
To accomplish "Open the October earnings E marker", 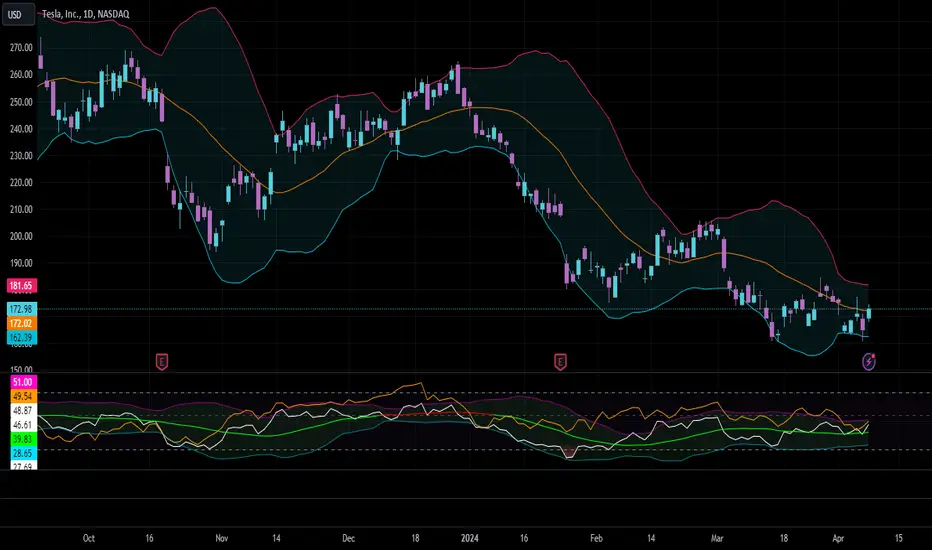I will tap(162, 361).
